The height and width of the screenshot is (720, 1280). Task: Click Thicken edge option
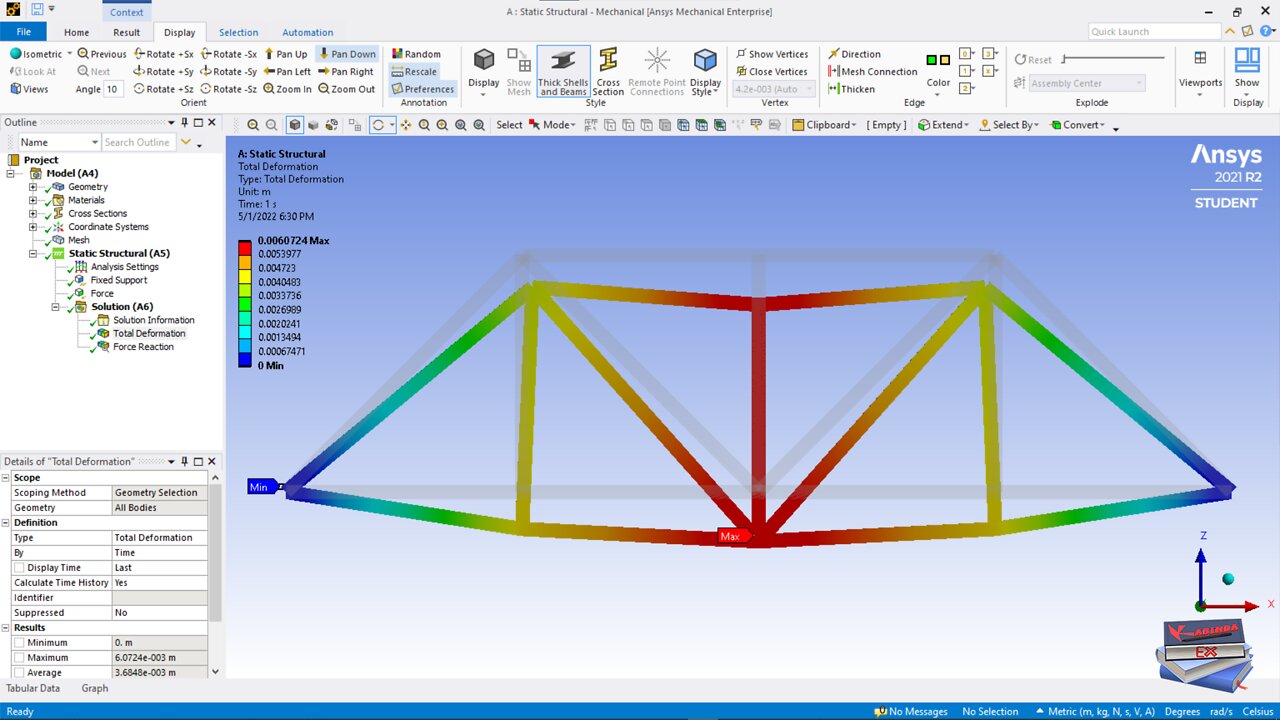pyautogui.click(x=851, y=89)
